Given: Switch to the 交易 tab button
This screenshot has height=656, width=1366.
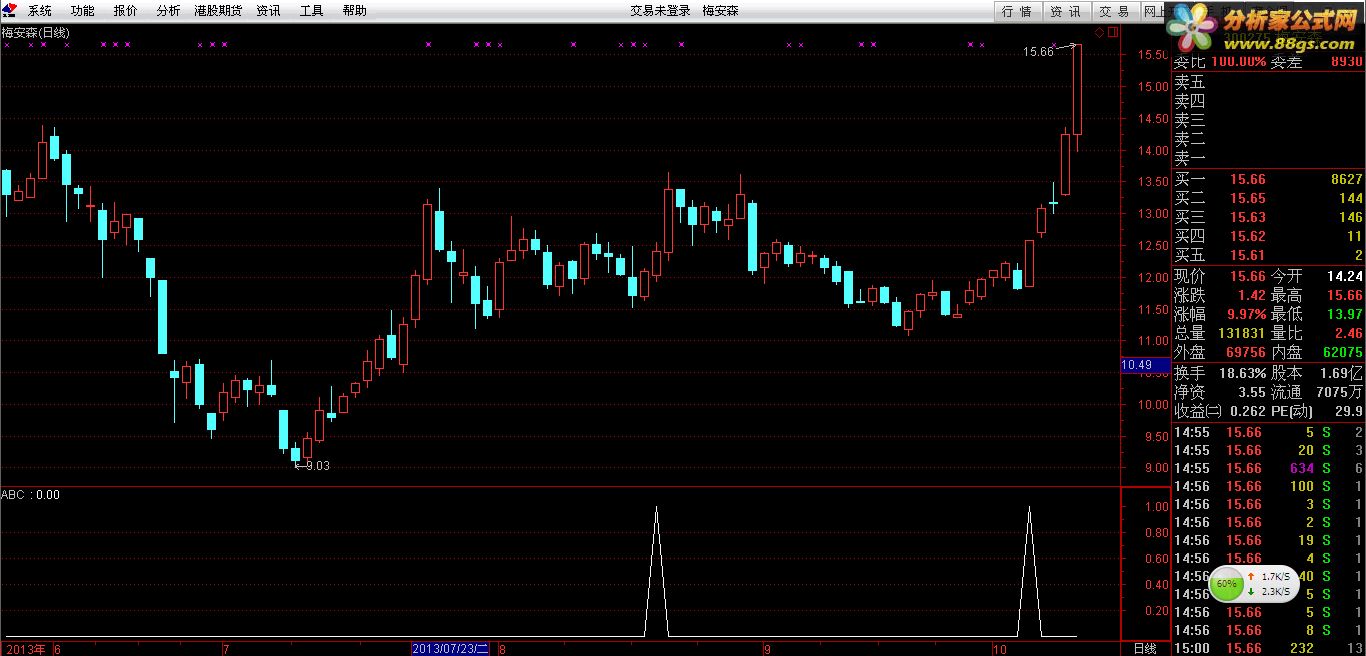Looking at the screenshot, I should 1114,11.
